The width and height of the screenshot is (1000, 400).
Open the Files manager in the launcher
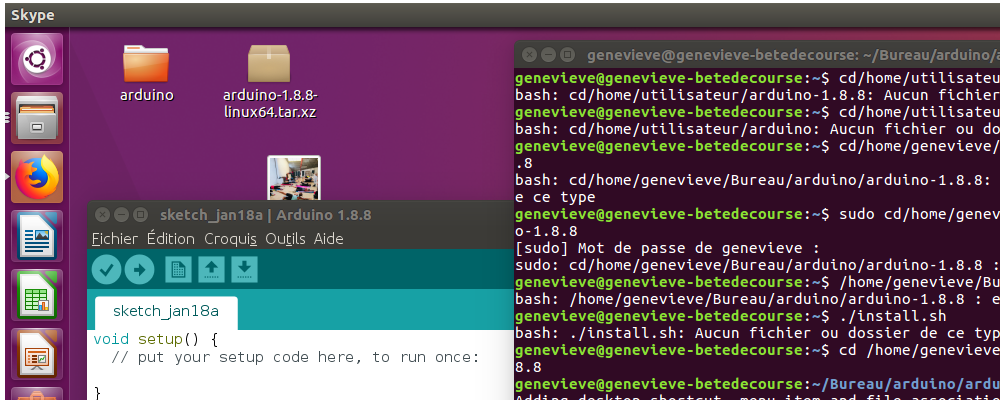(37, 118)
